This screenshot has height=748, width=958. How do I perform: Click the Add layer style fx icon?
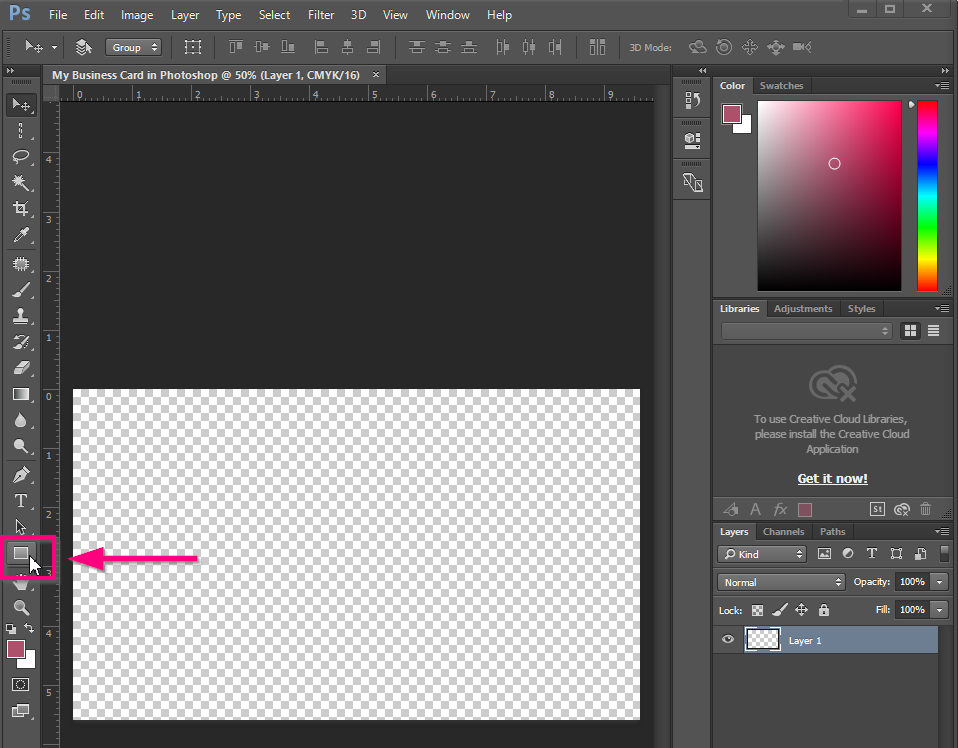[x=780, y=509]
